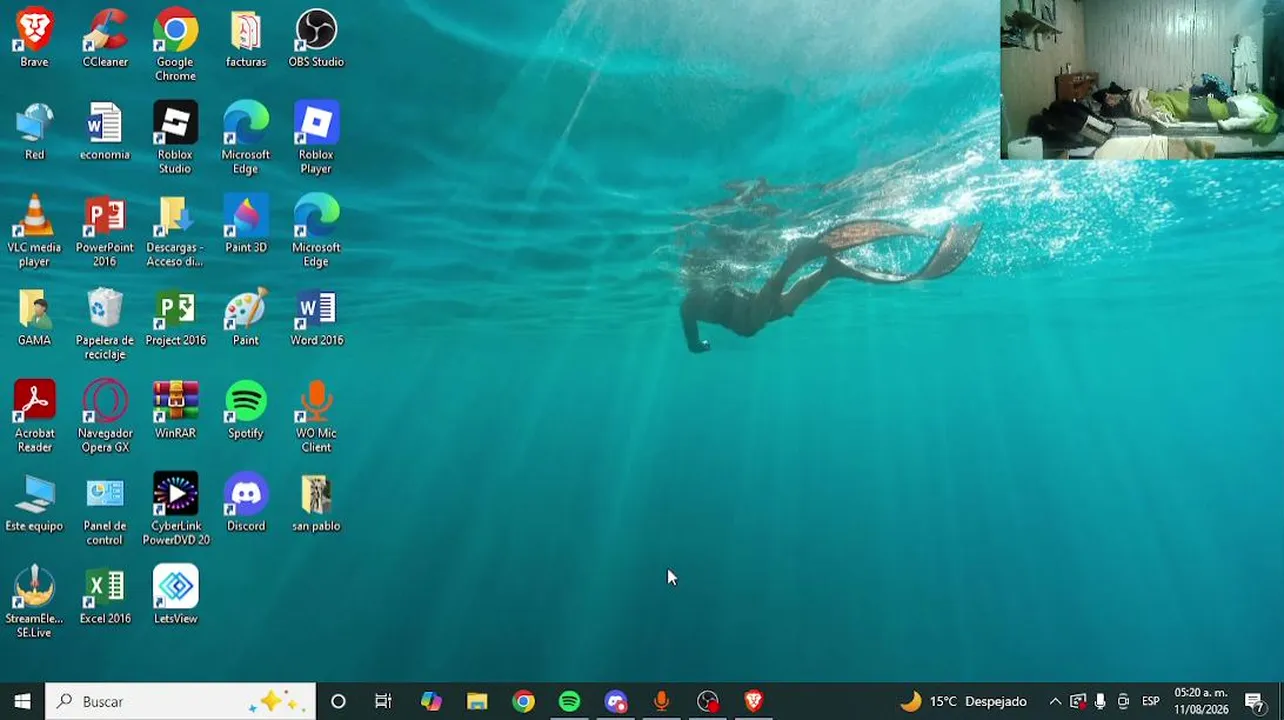Switch to Discord in the taskbar
This screenshot has width=1284, height=720.
[615, 701]
